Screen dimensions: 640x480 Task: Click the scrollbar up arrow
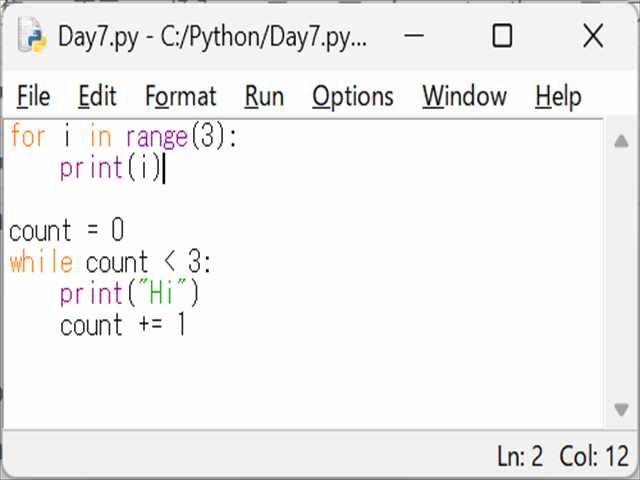tap(621, 141)
